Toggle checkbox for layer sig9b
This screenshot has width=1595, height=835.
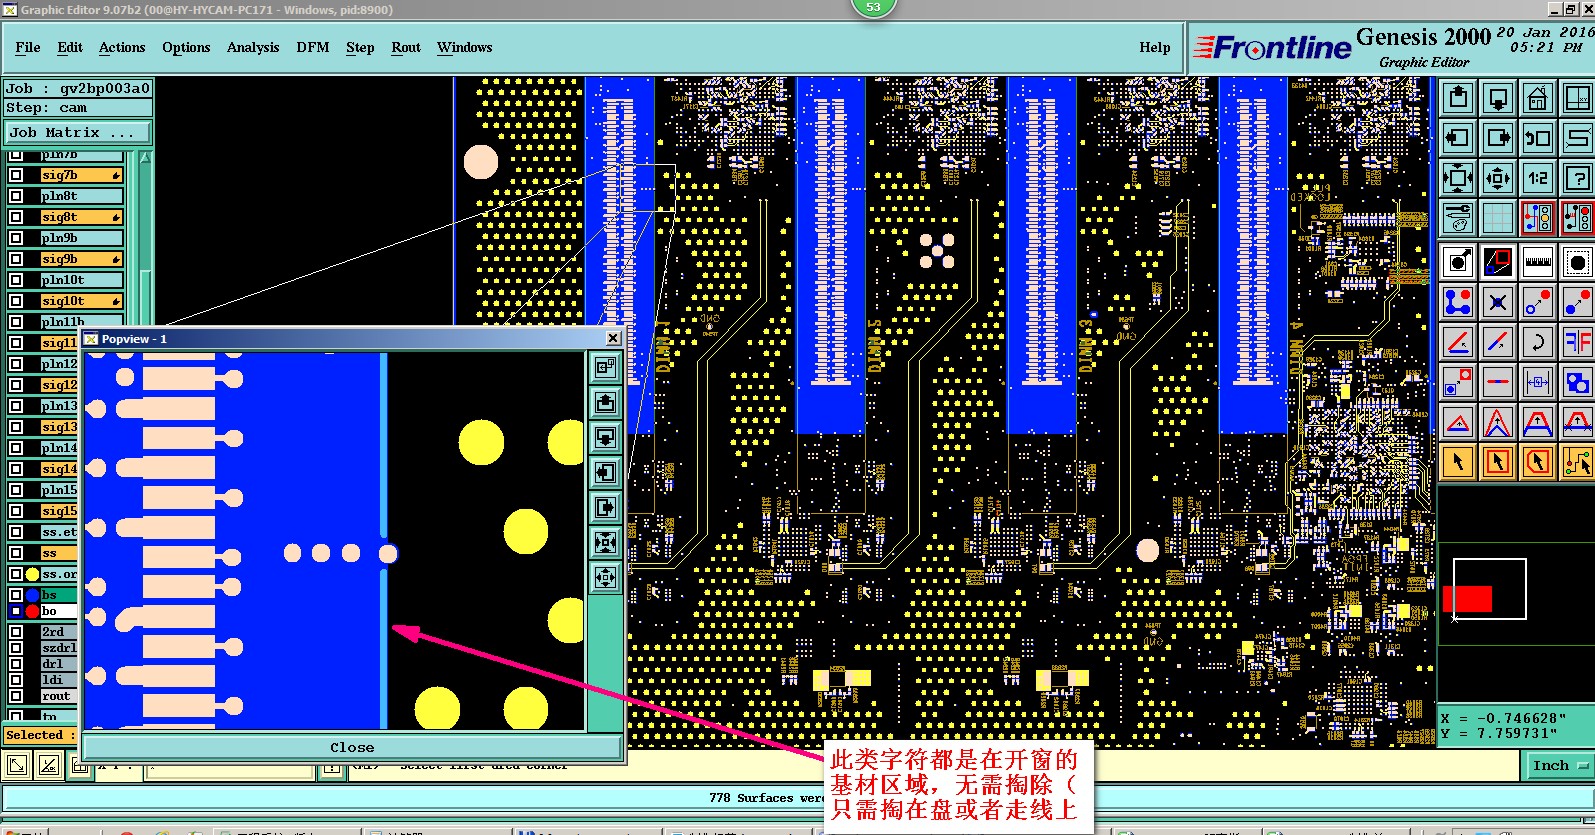pos(16,259)
